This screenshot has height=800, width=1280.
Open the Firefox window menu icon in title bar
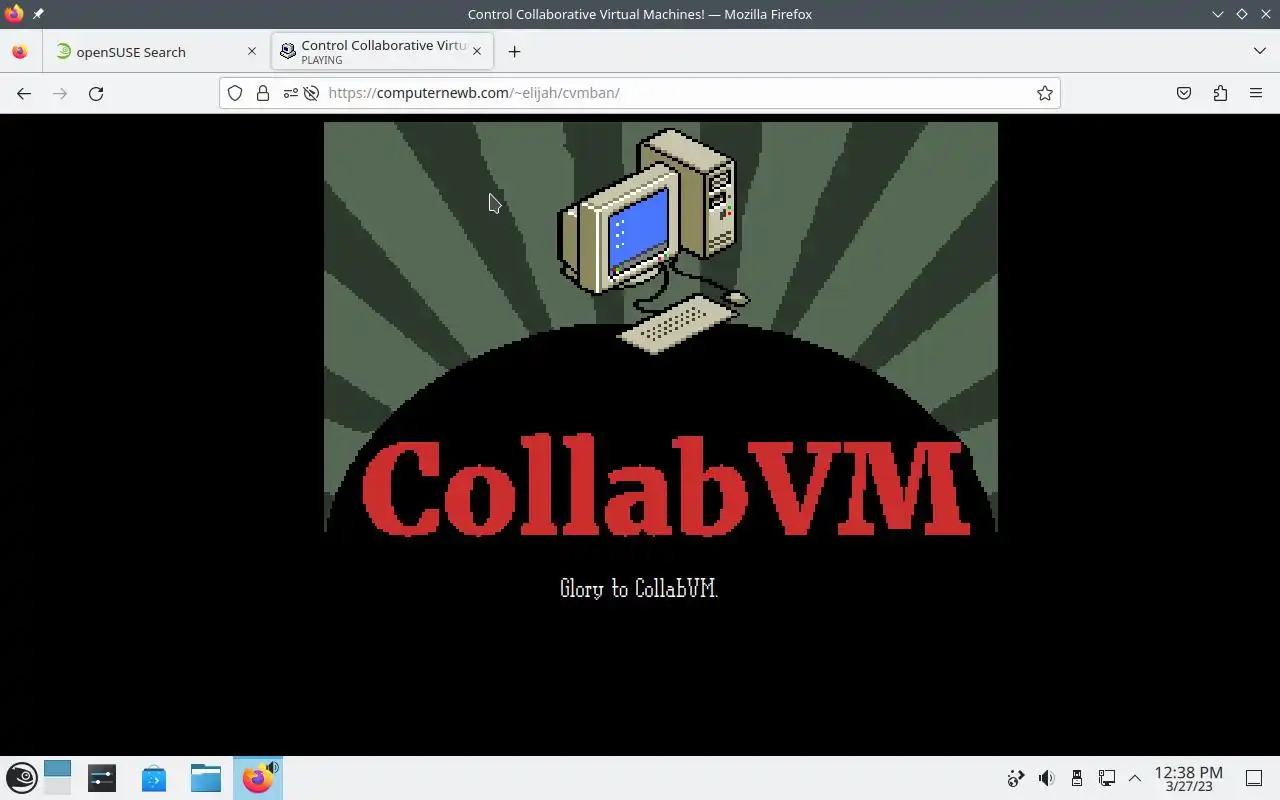point(14,14)
